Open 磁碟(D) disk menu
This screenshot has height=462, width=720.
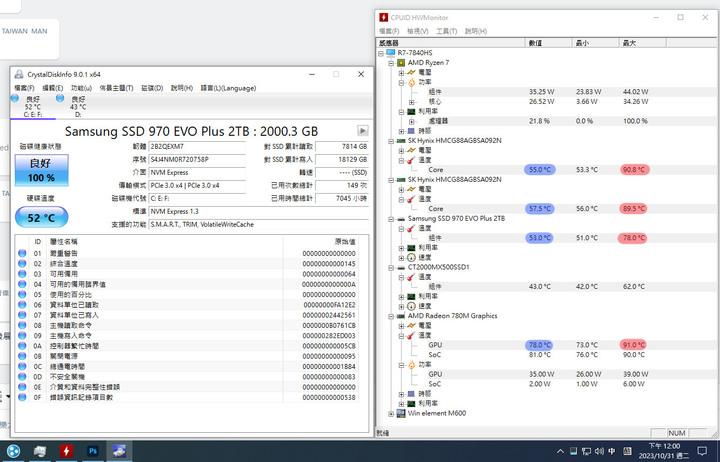152,88
